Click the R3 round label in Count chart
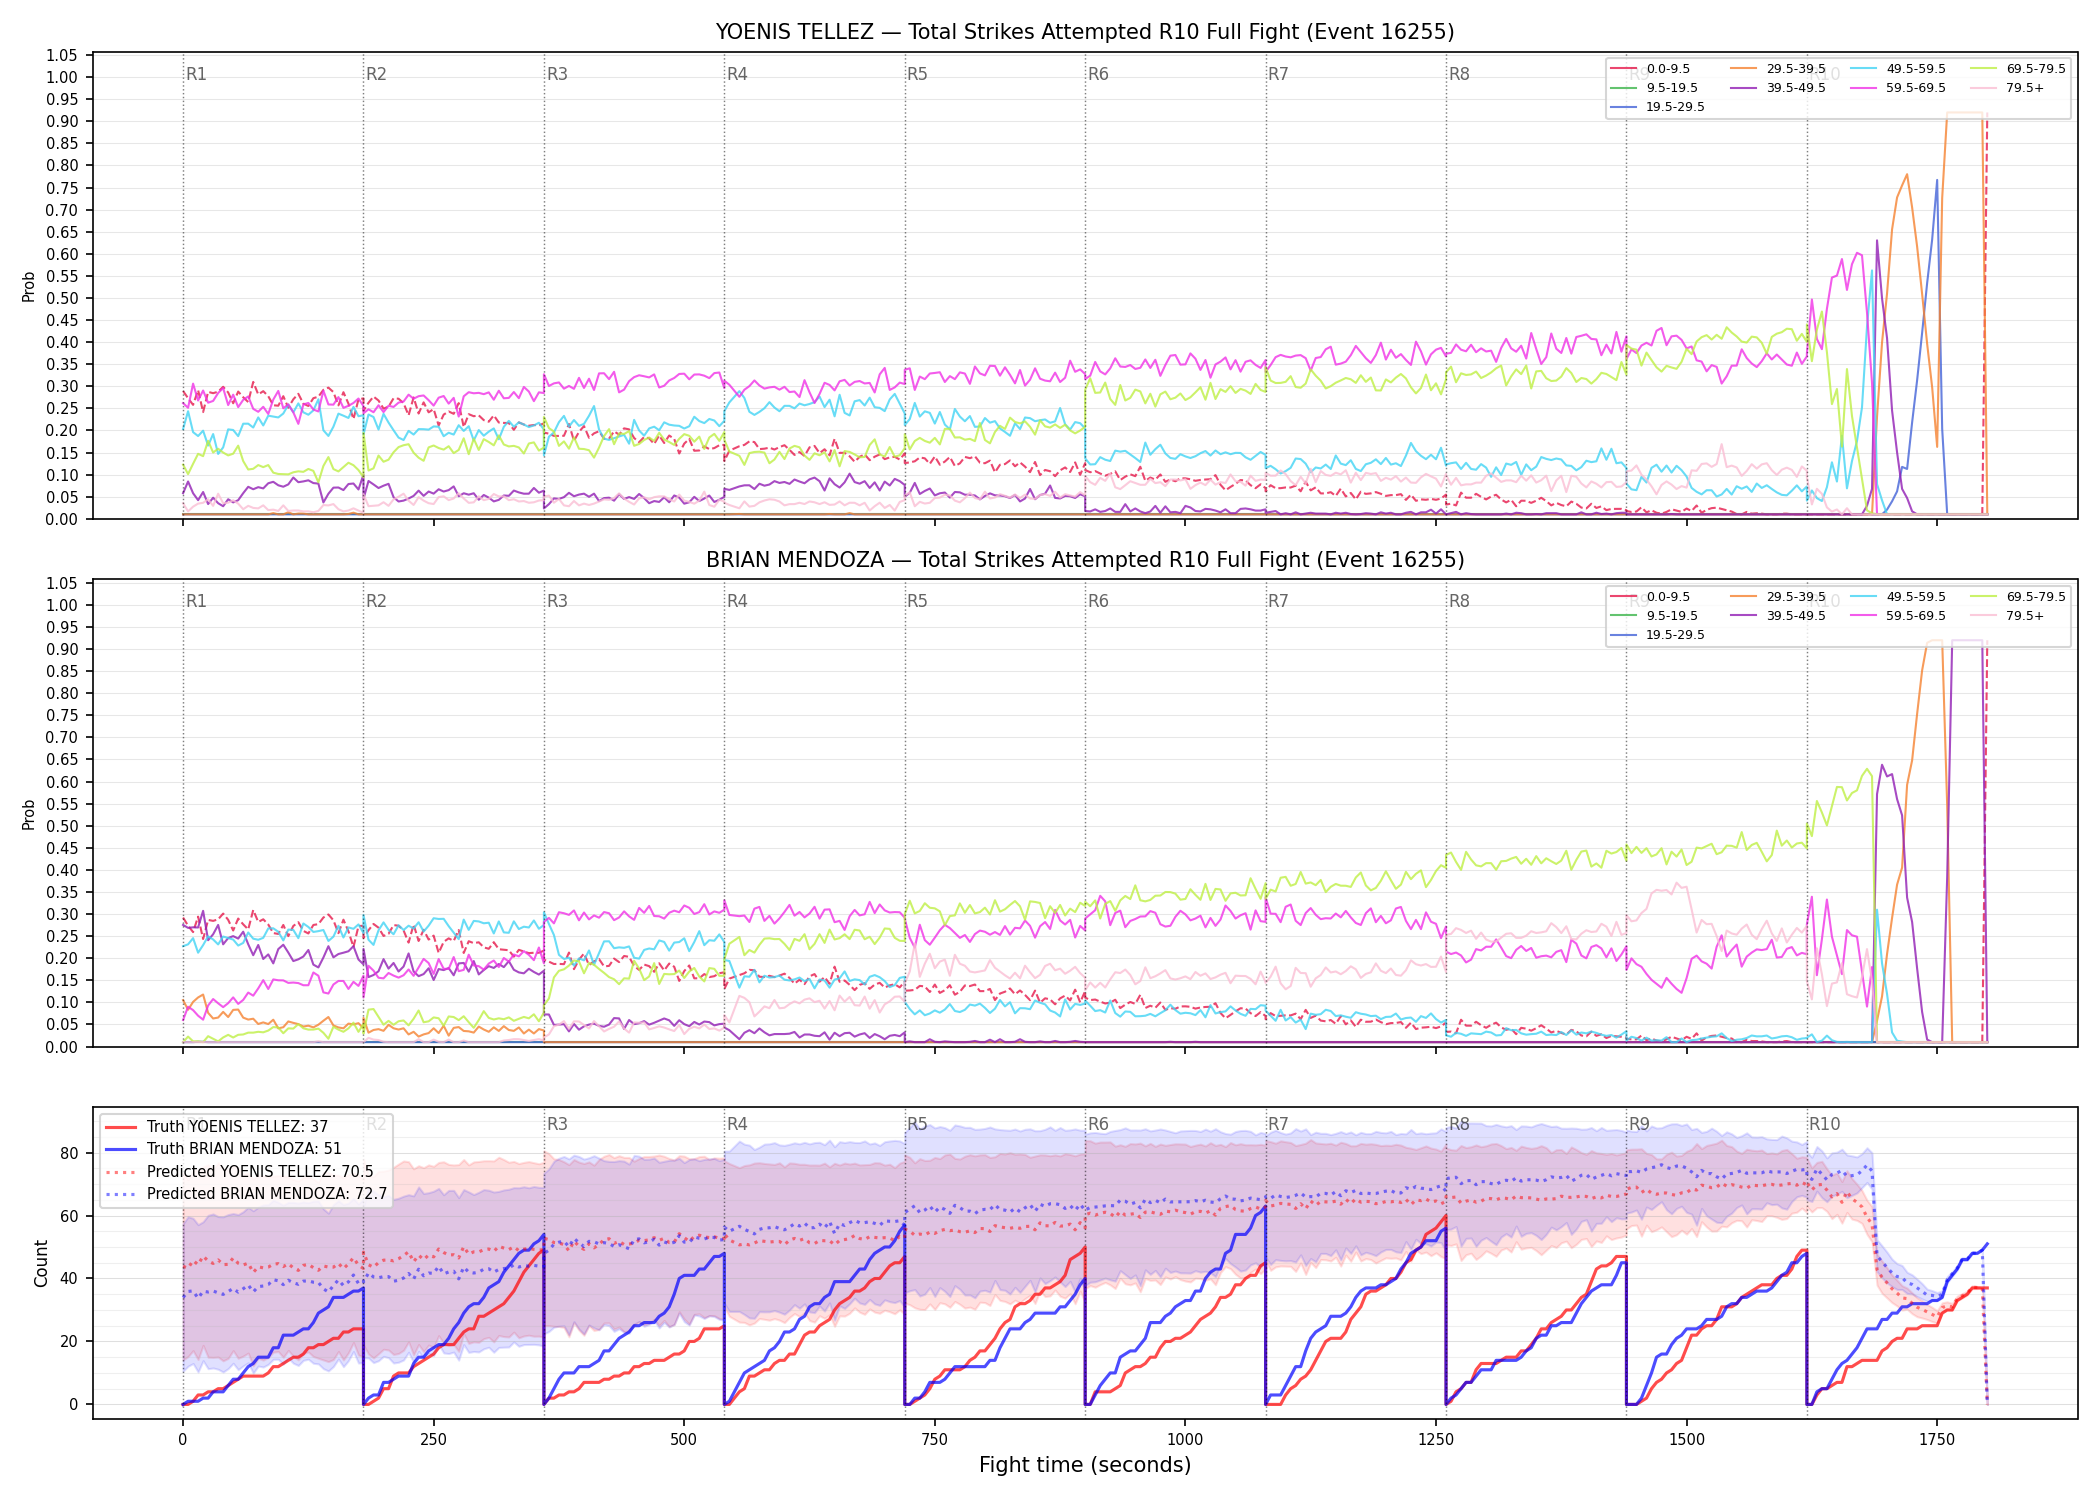Screen dimensions: 2100x1500 point(557,1124)
